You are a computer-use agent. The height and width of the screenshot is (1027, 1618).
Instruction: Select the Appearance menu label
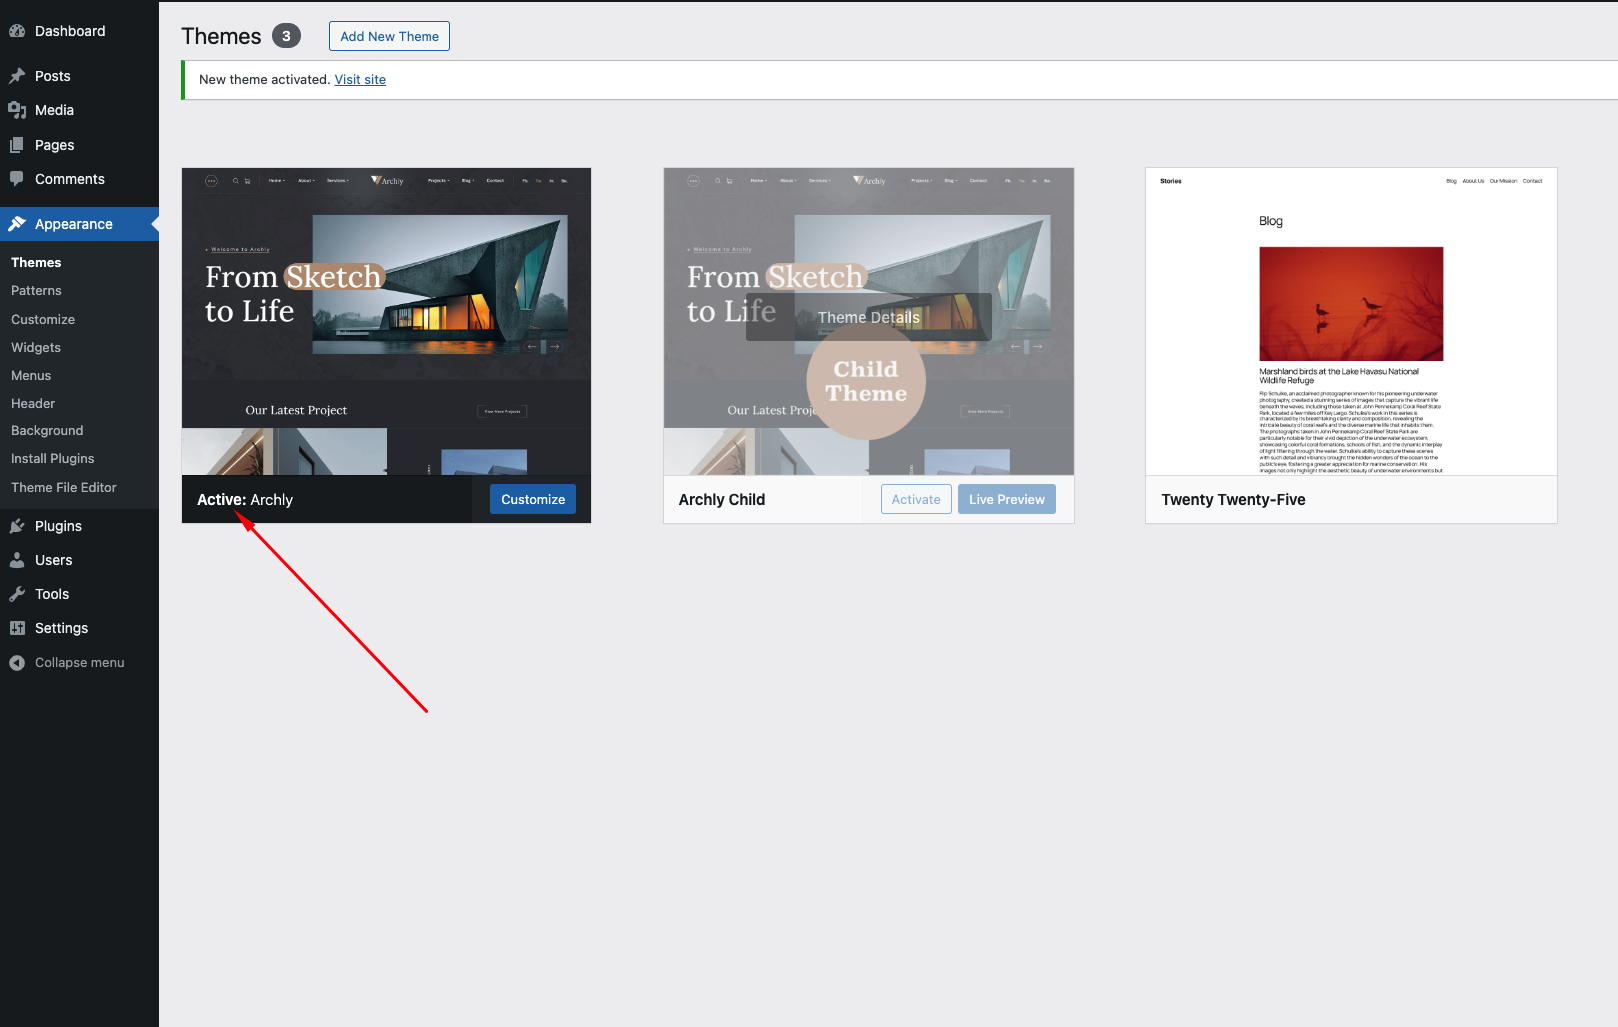point(74,224)
